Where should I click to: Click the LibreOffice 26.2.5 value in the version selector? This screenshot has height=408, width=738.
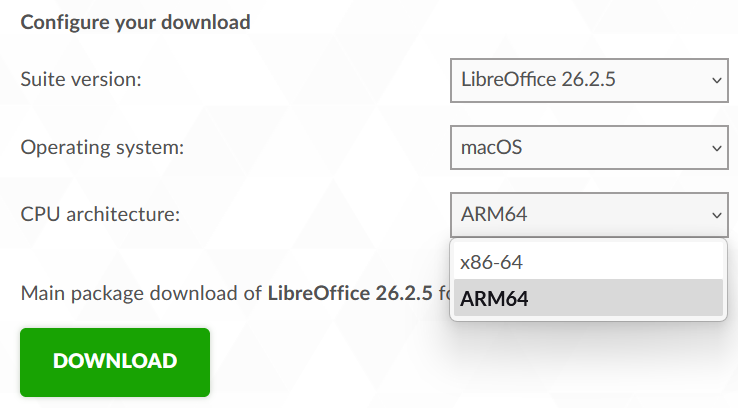tap(538, 79)
